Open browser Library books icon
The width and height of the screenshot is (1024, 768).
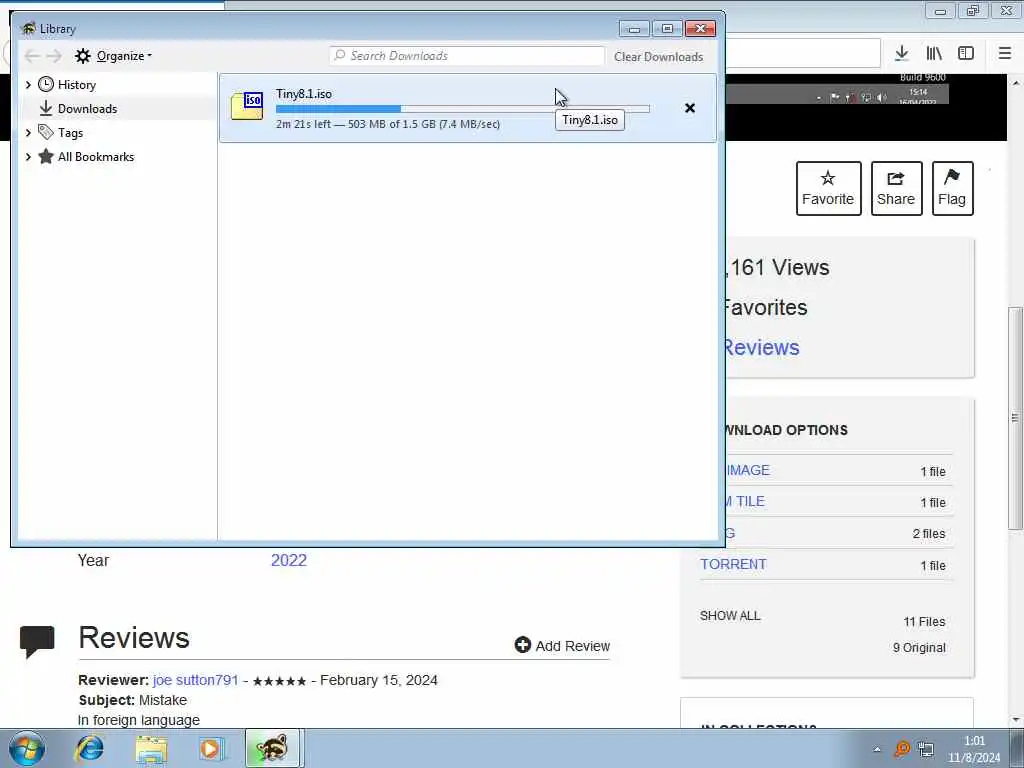coord(934,54)
